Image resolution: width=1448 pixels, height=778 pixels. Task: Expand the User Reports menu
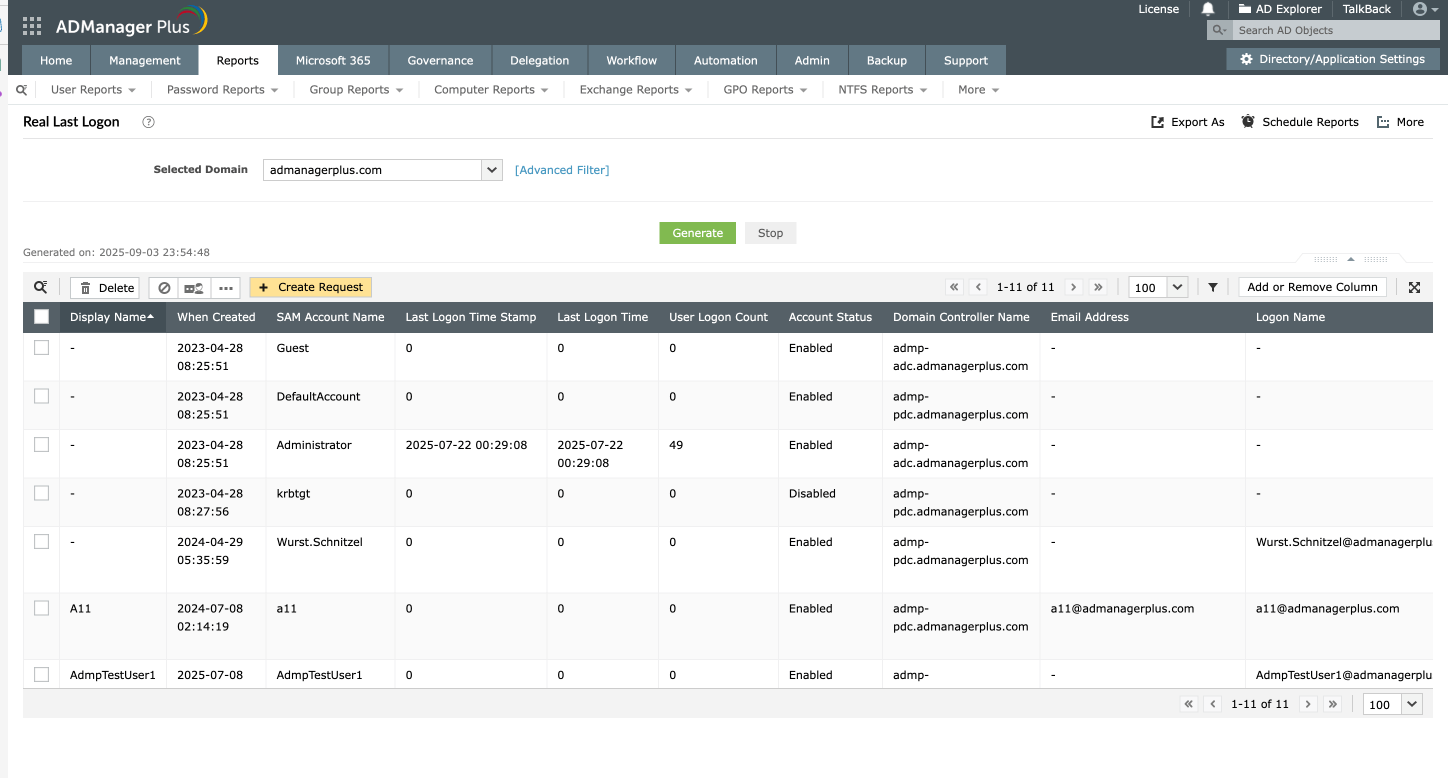click(93, 90)
